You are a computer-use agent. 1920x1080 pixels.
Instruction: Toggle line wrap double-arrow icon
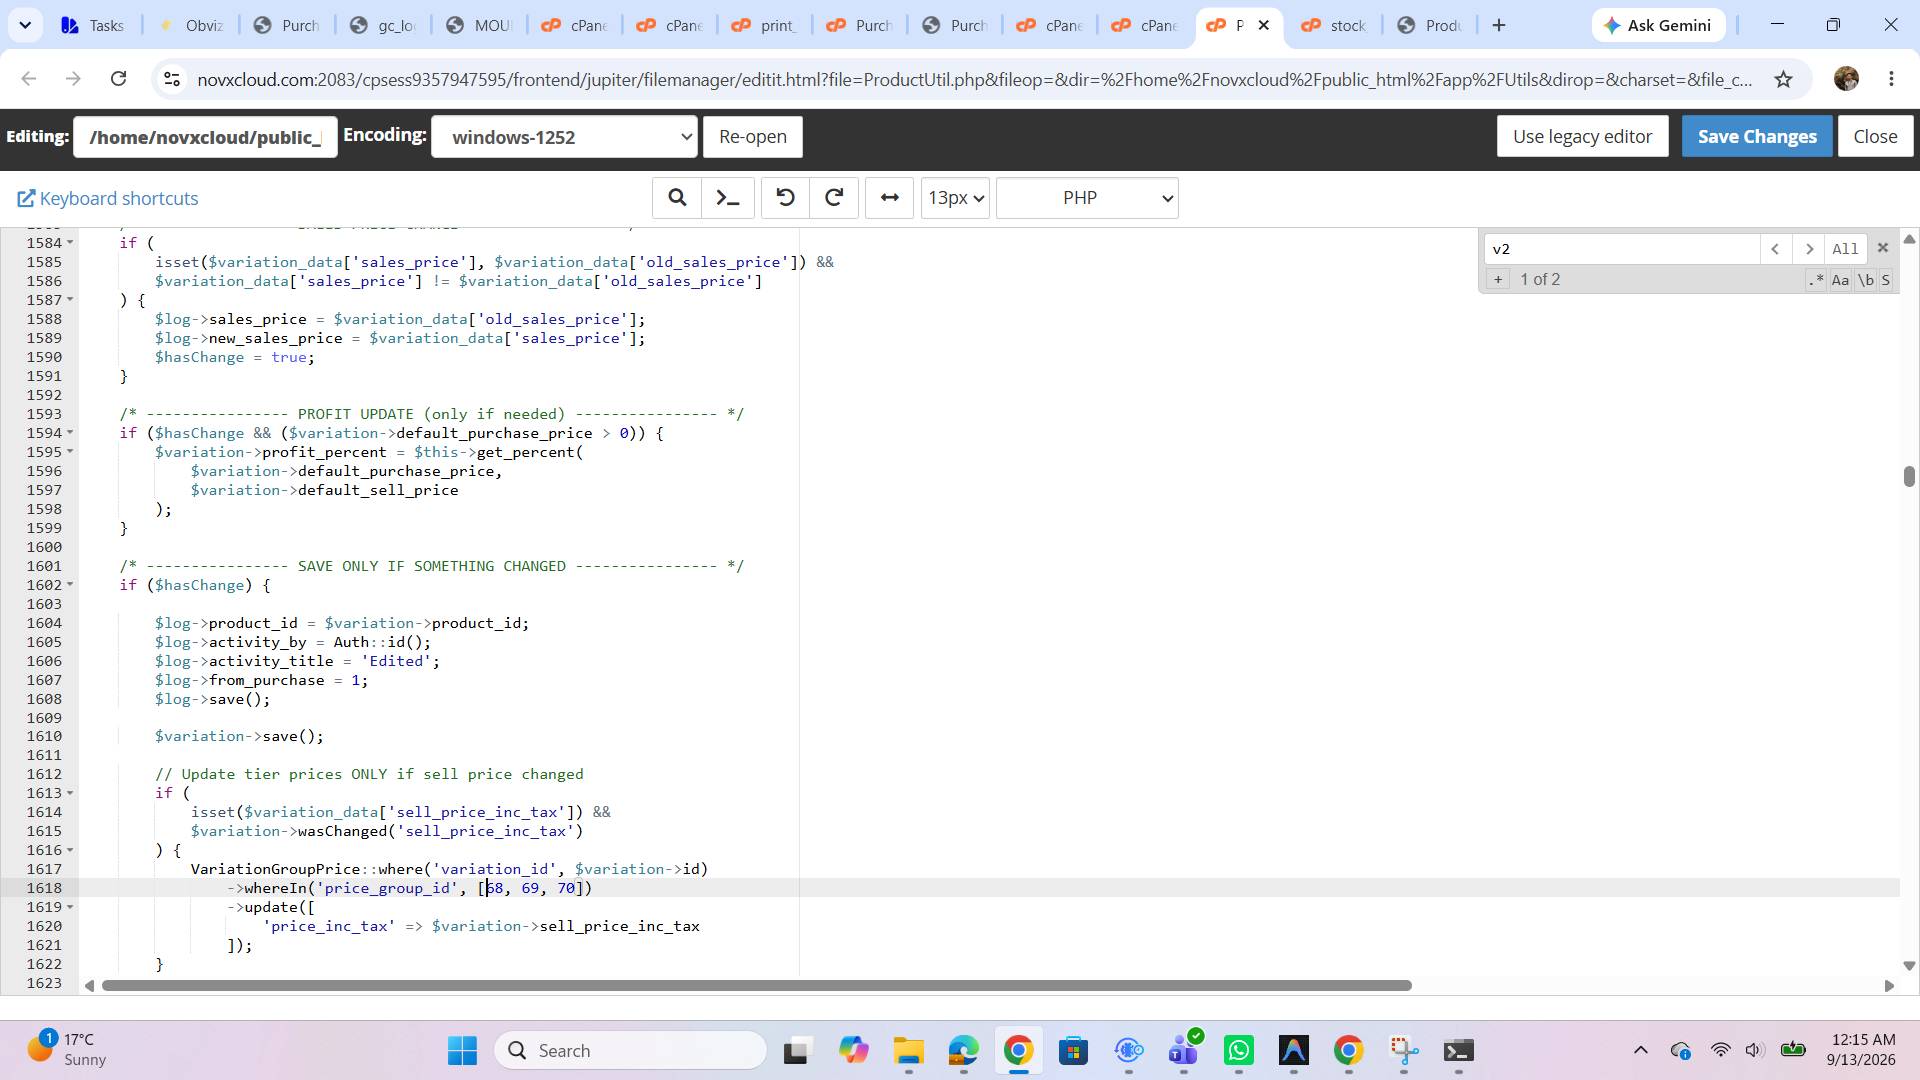click(x=889, y=198)
